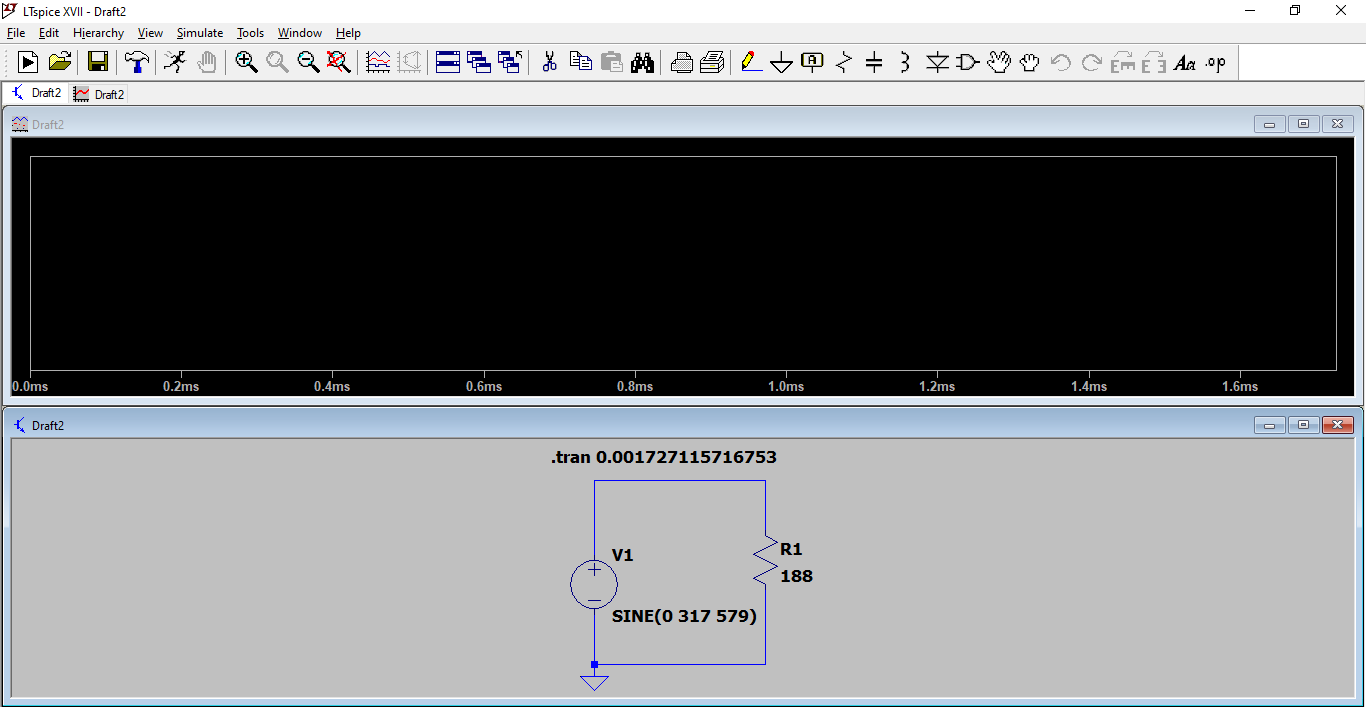Zoom to fit using the crossed-out magnifier
Image resolution: width=1366 pixels, height=707 pixels.
coord(339,62)
